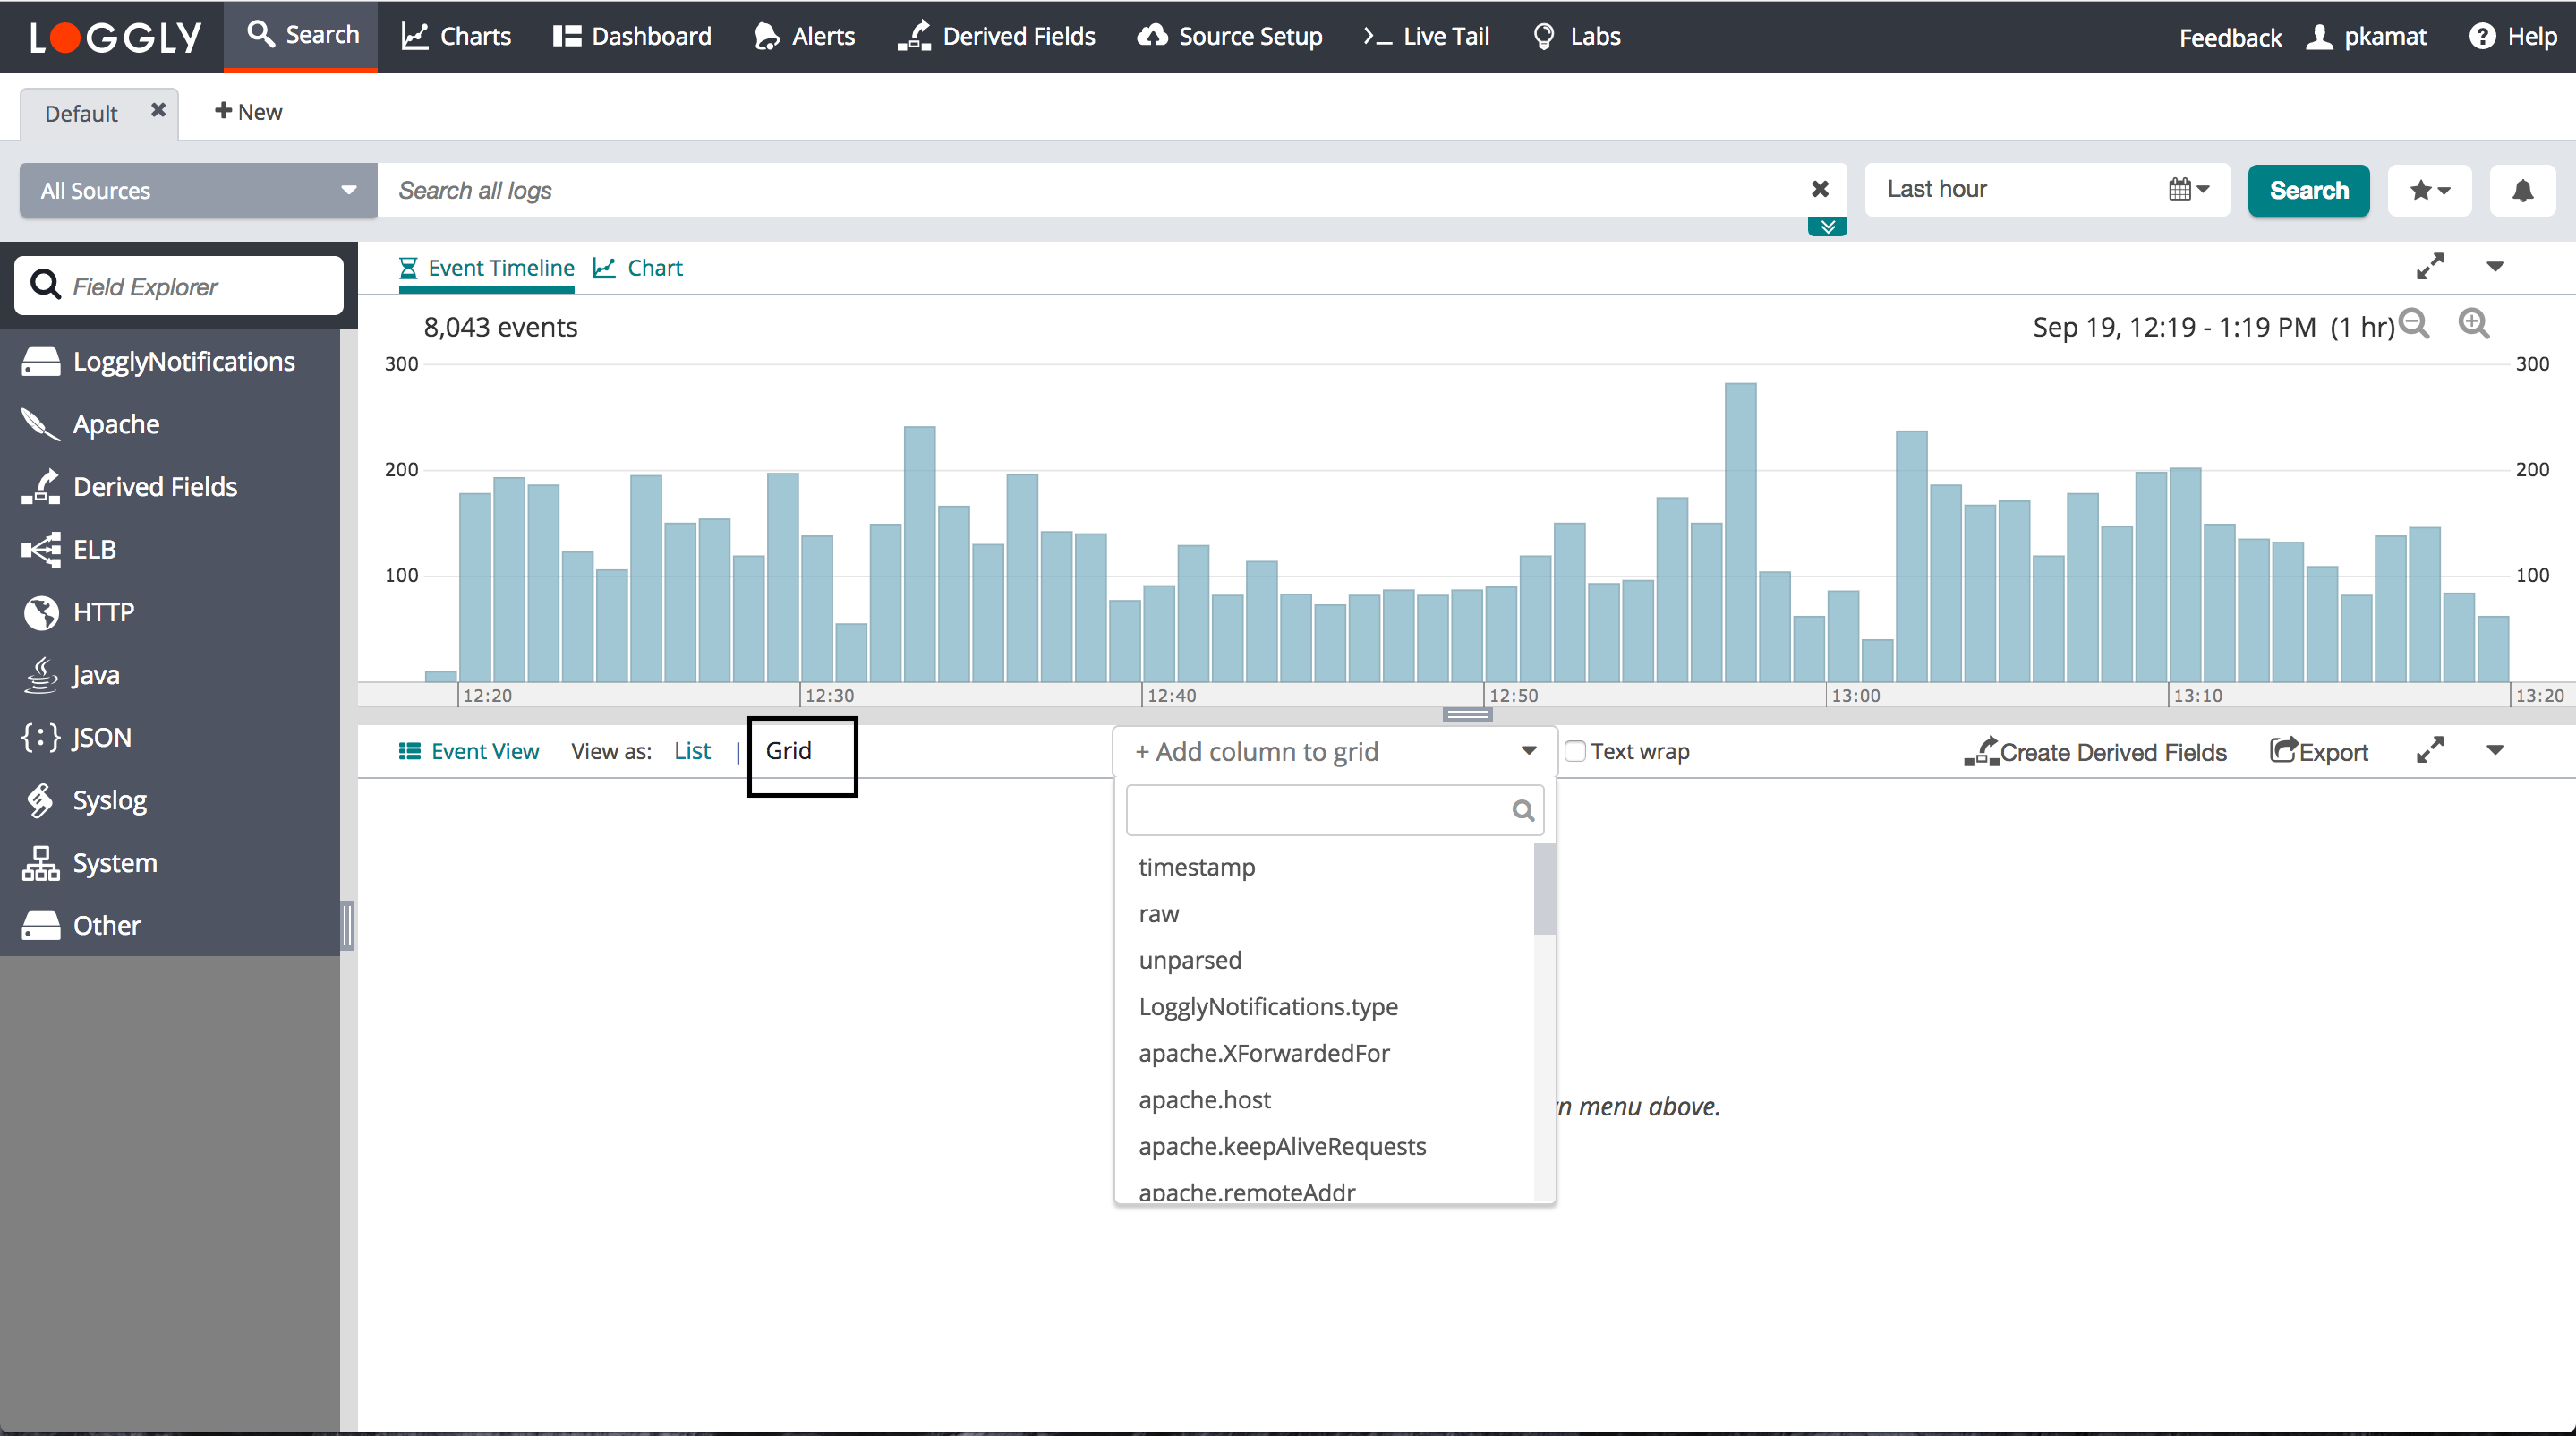Click the column search filter input
Screen dimensions: 2576x1436
pos(1326,810)
